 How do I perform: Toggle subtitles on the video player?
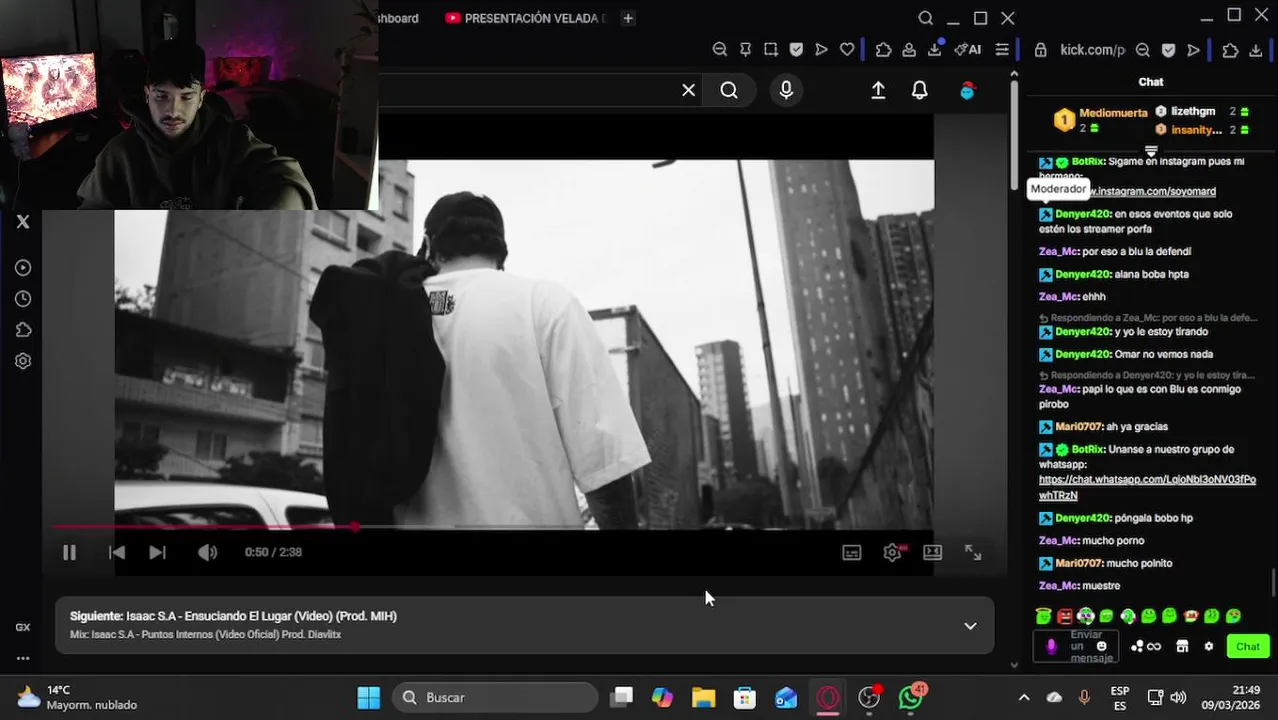point(852,552)
